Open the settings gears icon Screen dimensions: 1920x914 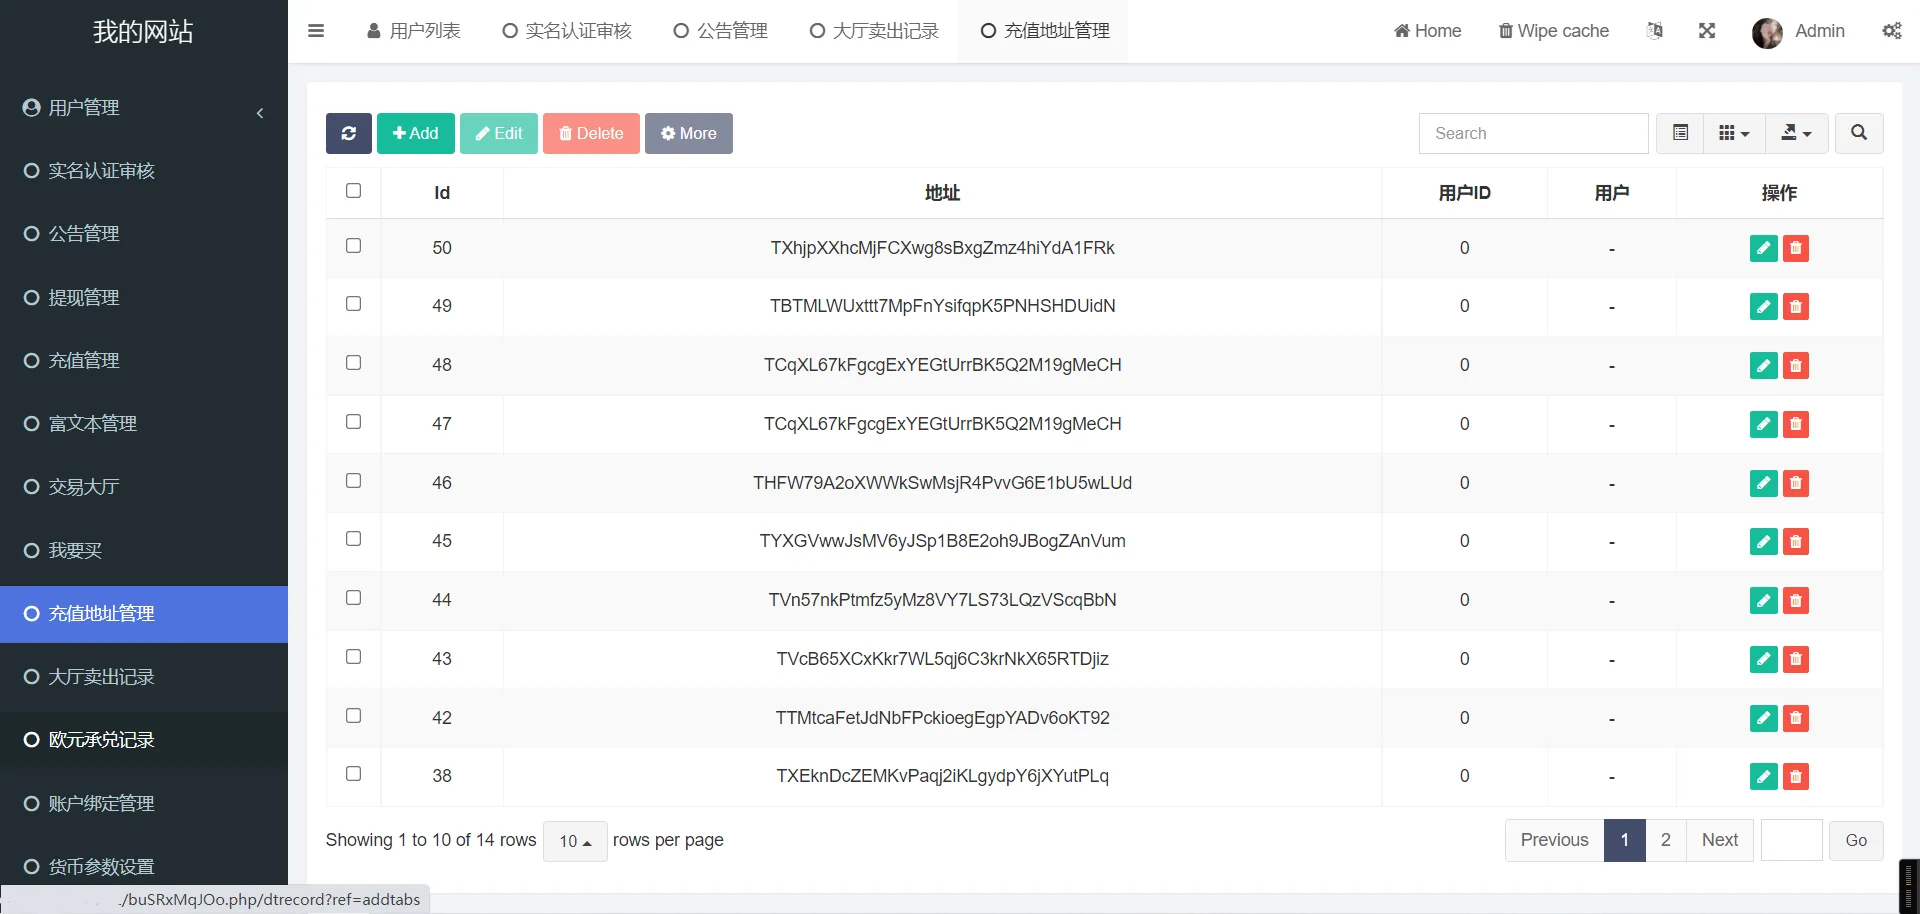click(1891, 31)
